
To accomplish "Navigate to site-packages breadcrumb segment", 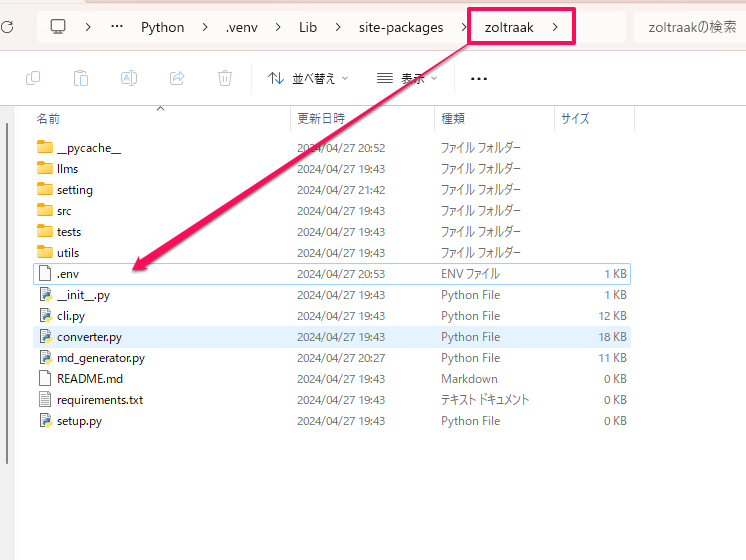I will 401,28.
